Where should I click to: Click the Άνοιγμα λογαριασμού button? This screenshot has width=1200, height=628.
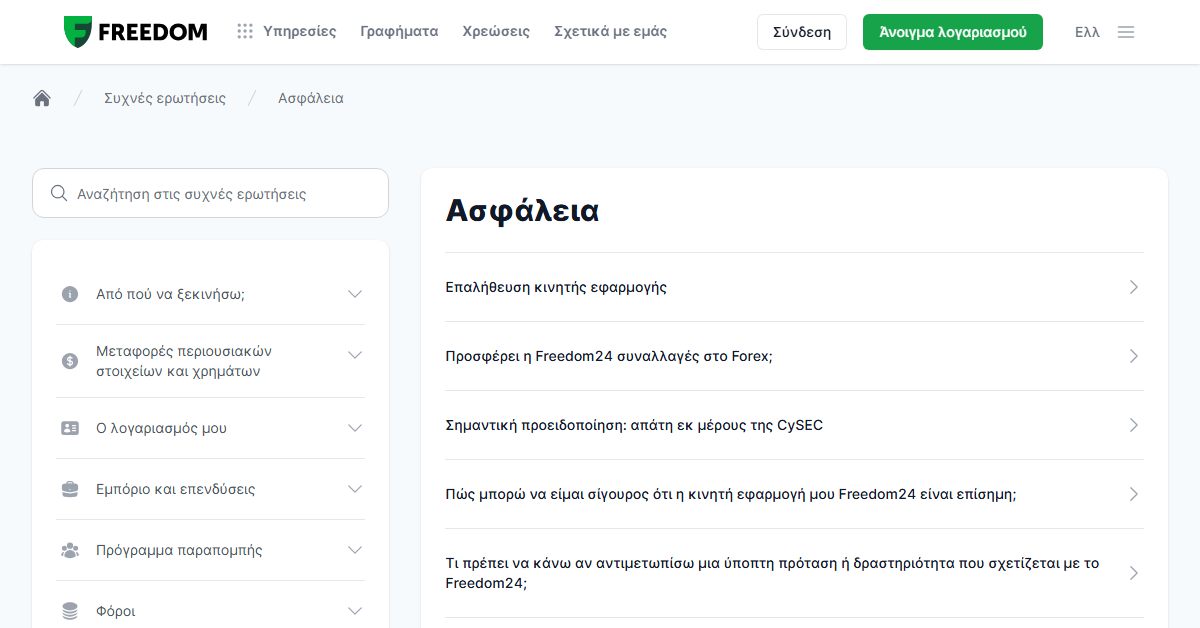tap(953, 32)
